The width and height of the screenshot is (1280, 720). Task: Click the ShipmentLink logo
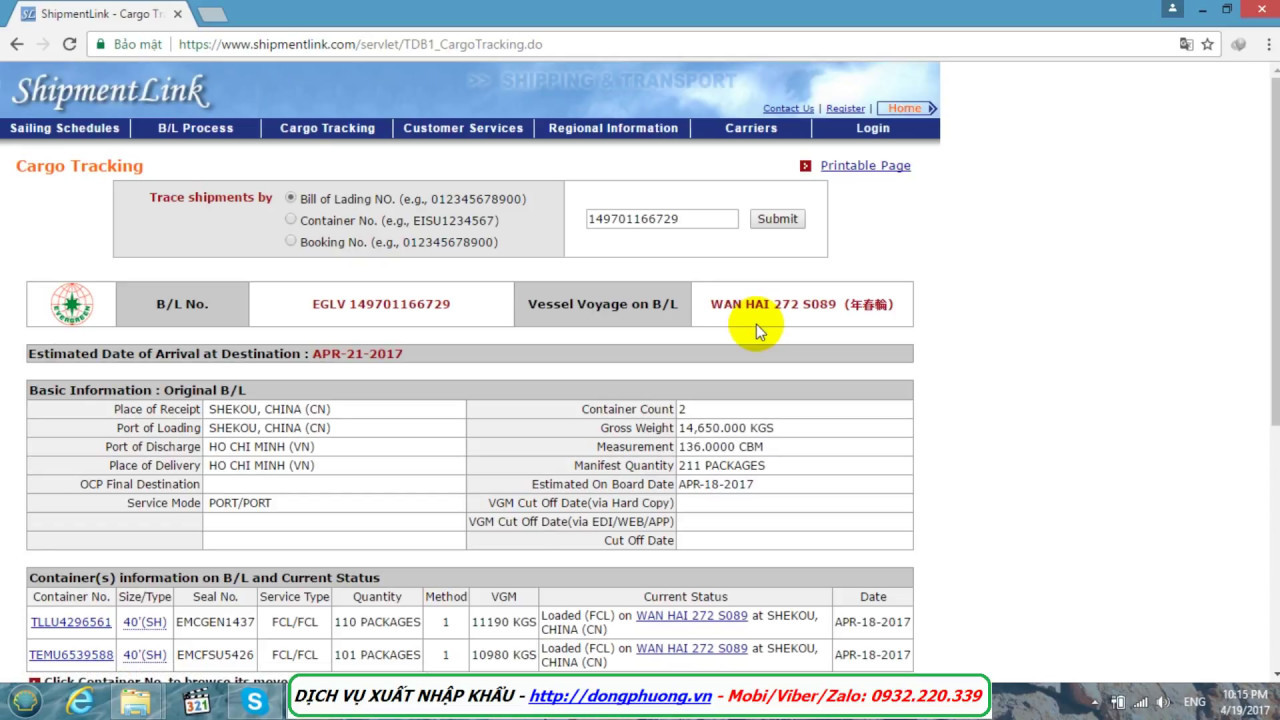point(110,91)
